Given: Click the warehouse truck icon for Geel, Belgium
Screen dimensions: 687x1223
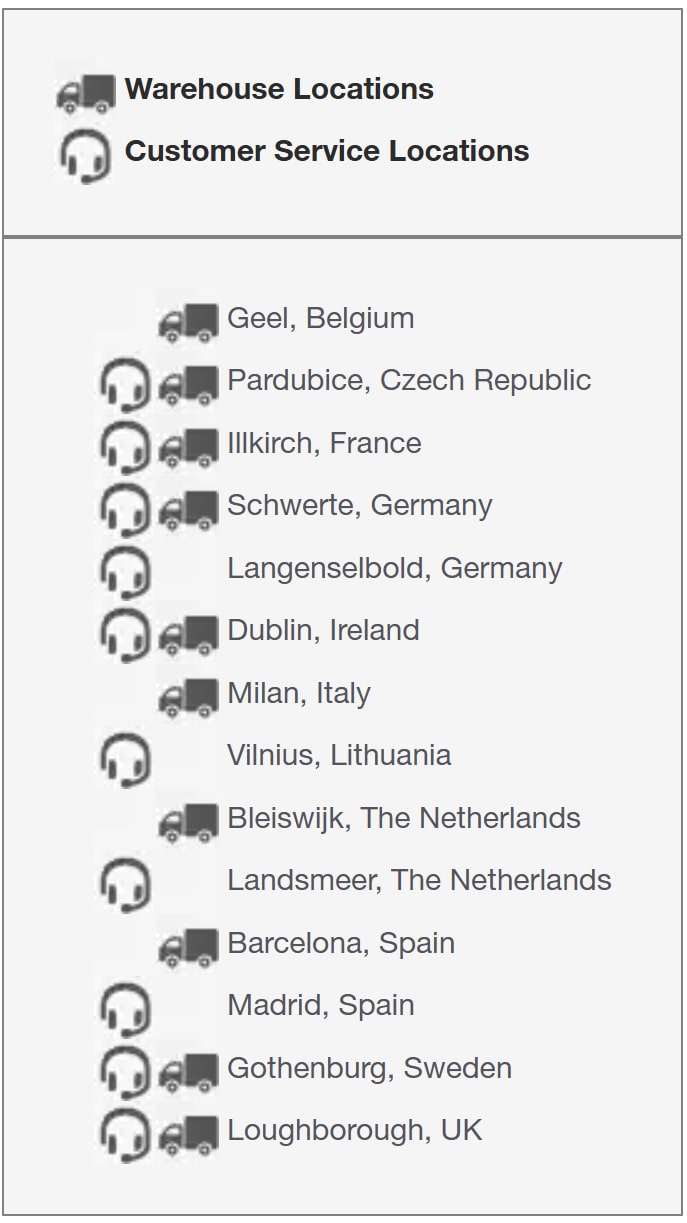Looking at the screenshot, I should point(188,322).
